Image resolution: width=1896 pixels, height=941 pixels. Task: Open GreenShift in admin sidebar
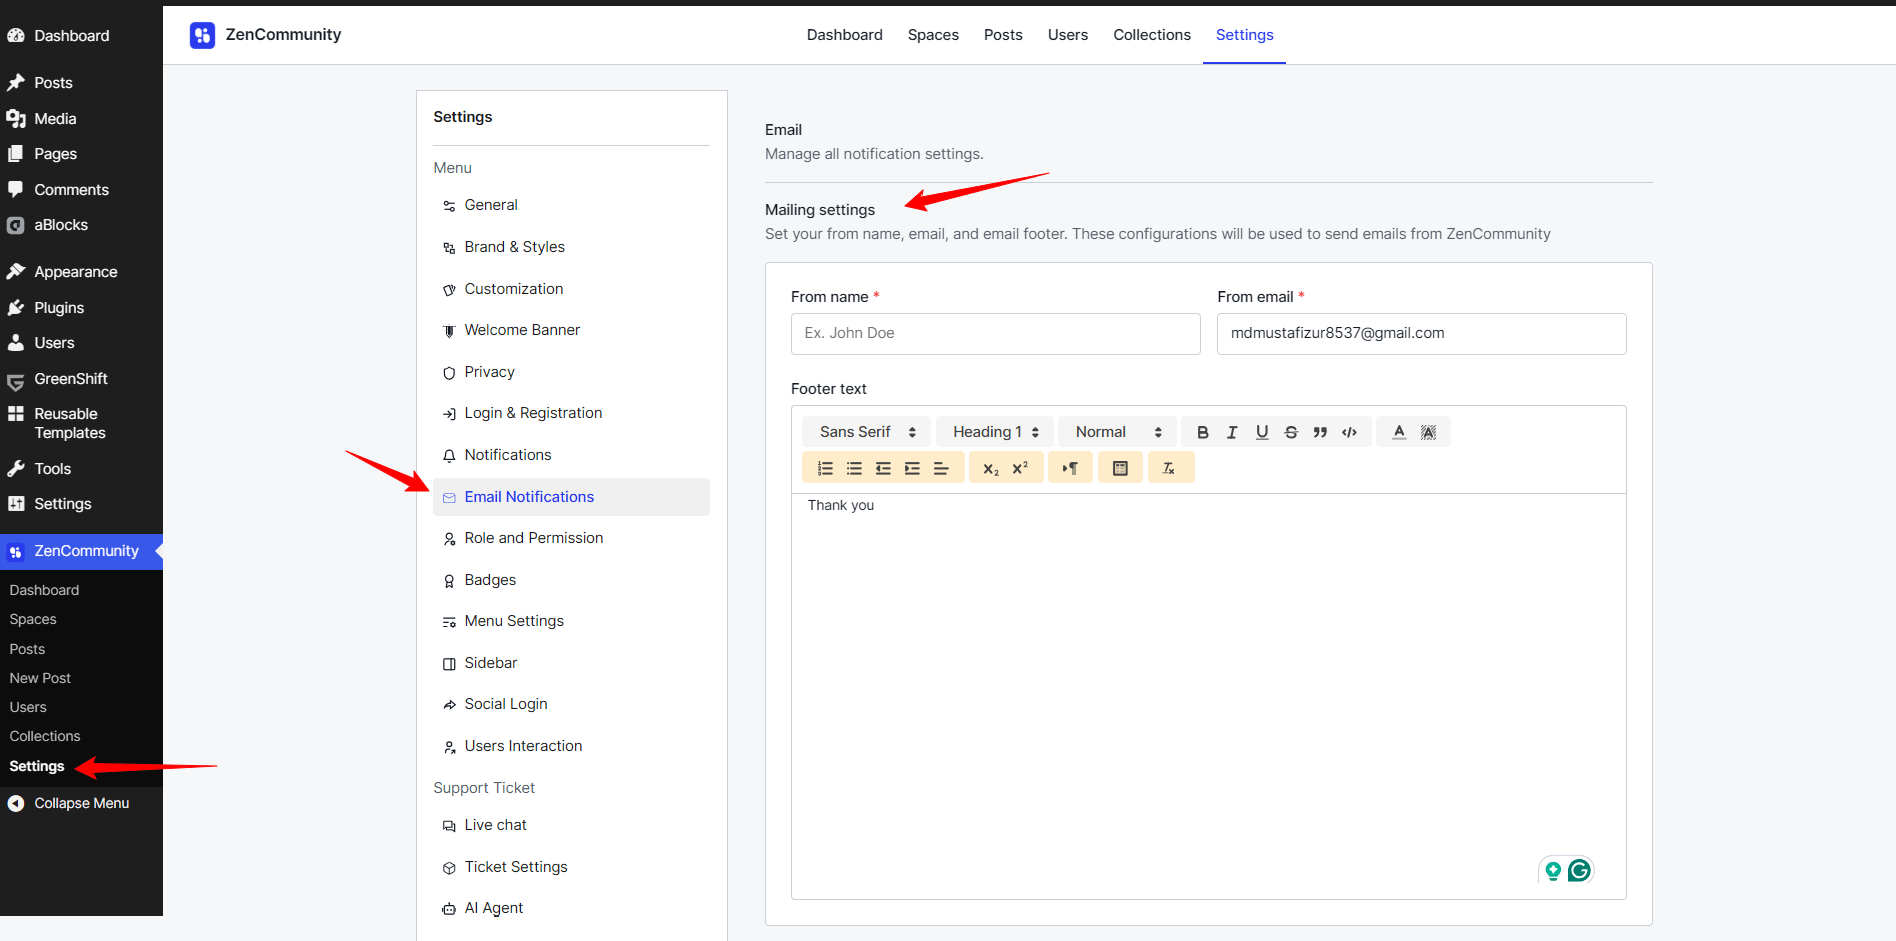click(x=81, y=379)
